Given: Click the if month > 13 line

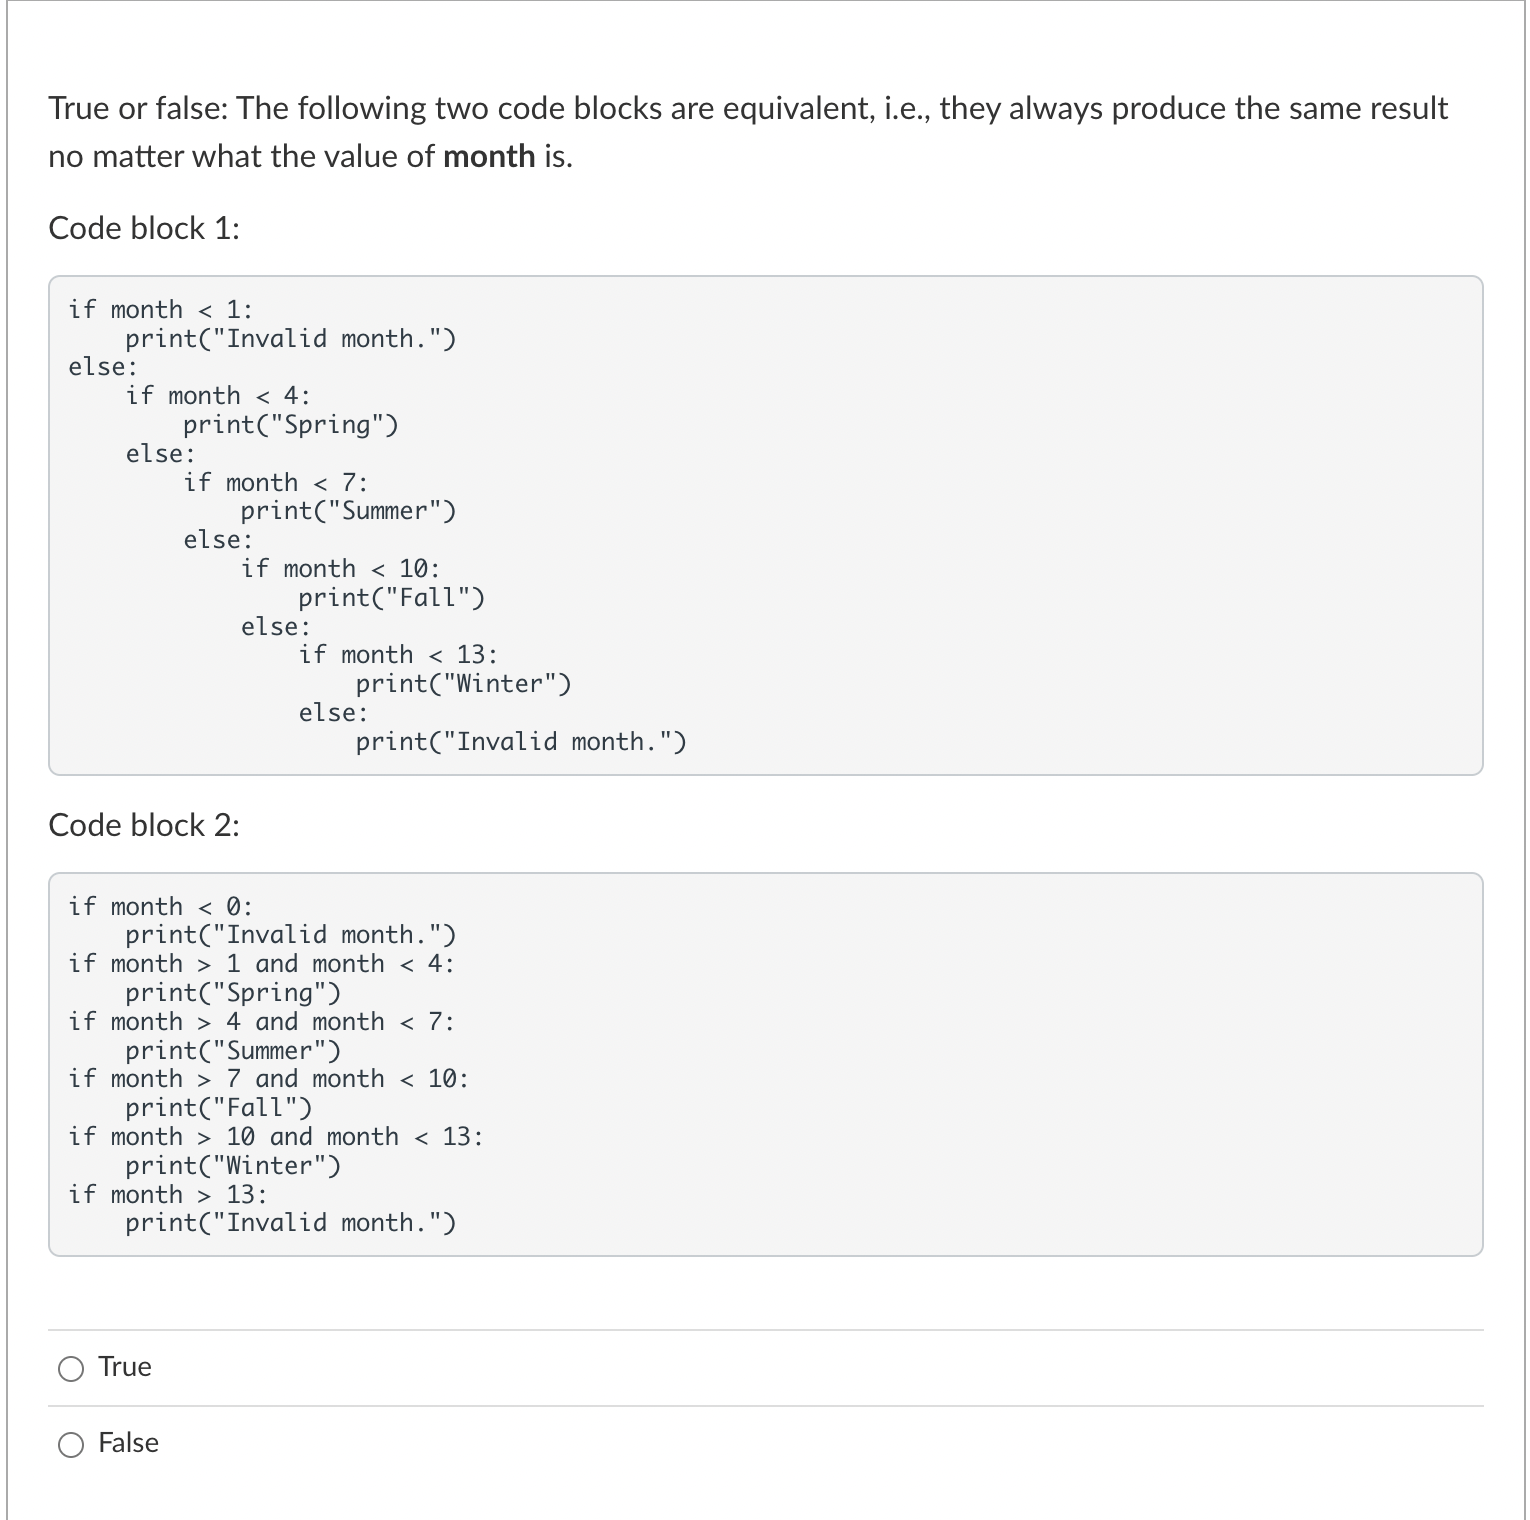Looking at the screenshot, I should (x=167, y=1194).
